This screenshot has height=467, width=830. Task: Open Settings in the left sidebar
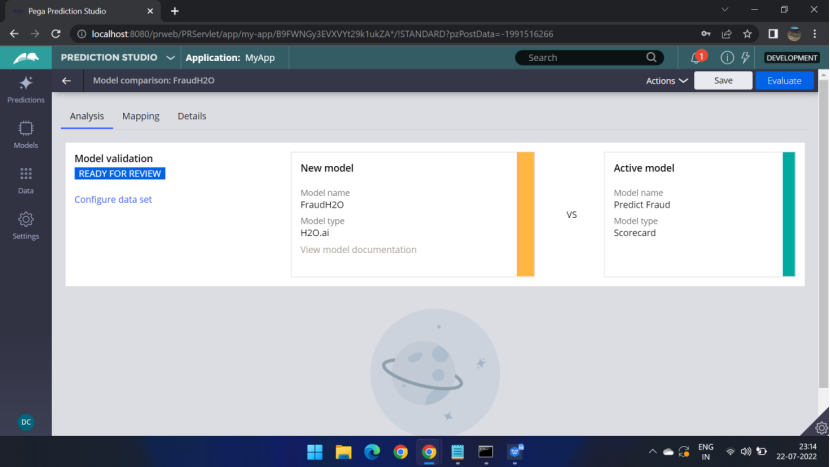25,226
